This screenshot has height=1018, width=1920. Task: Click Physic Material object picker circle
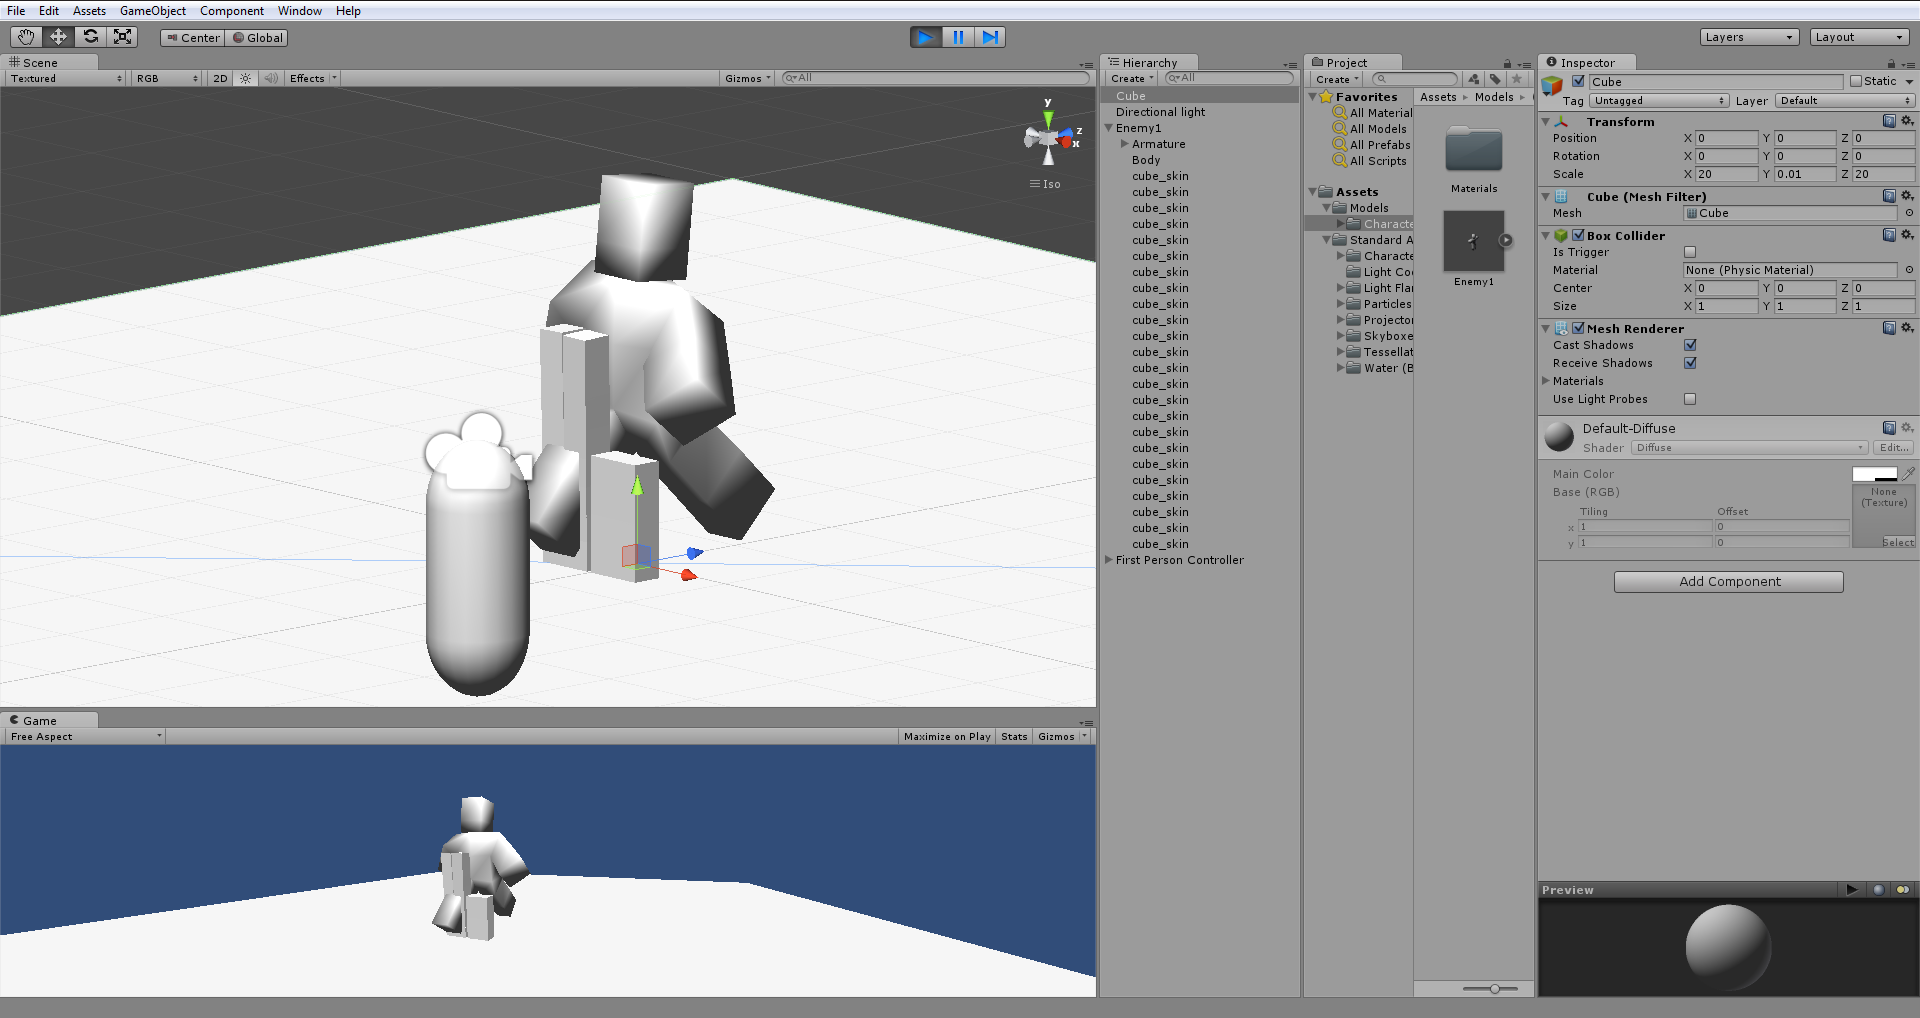pyautogui.click(x=1909, y=270)
